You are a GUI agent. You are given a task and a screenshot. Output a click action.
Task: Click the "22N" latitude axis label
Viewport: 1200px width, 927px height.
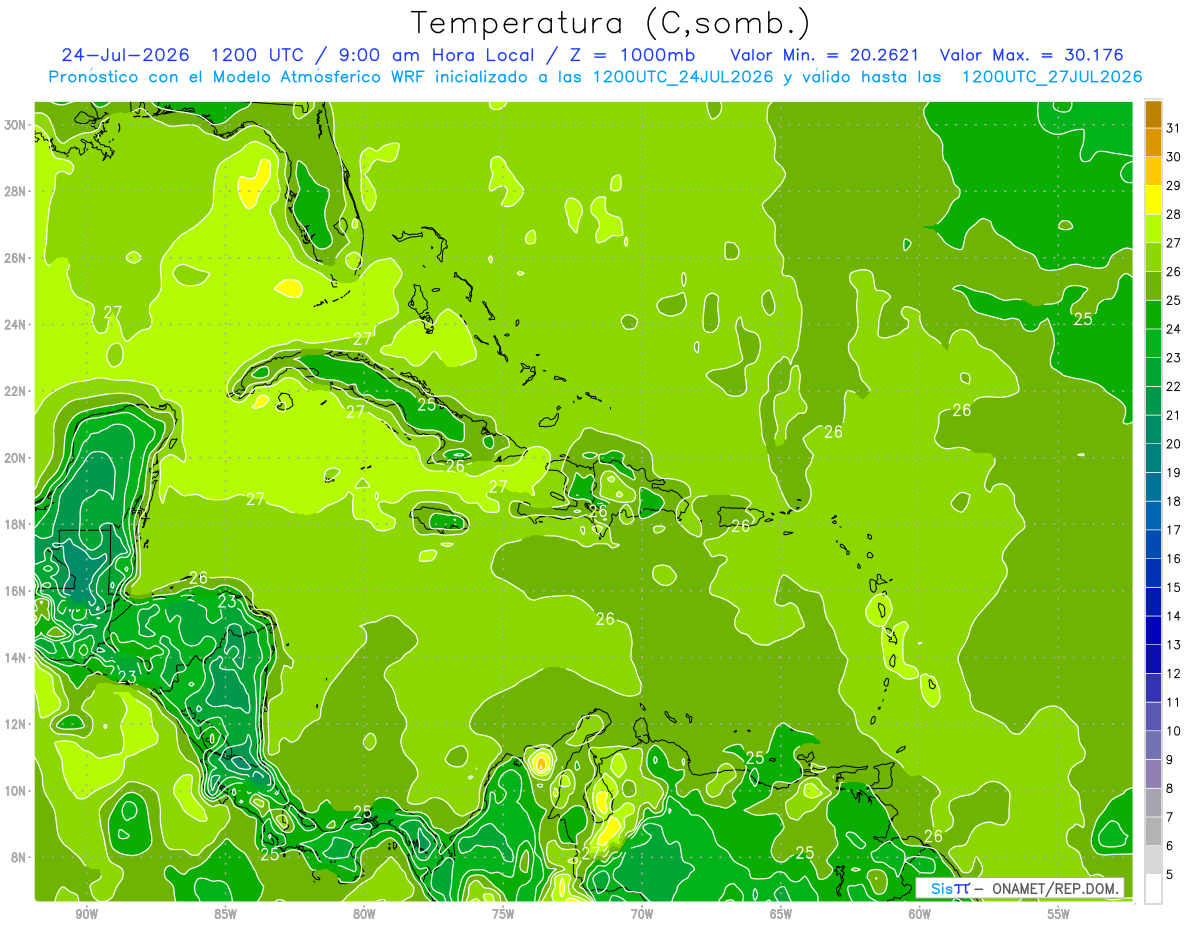tap(14, 391)
